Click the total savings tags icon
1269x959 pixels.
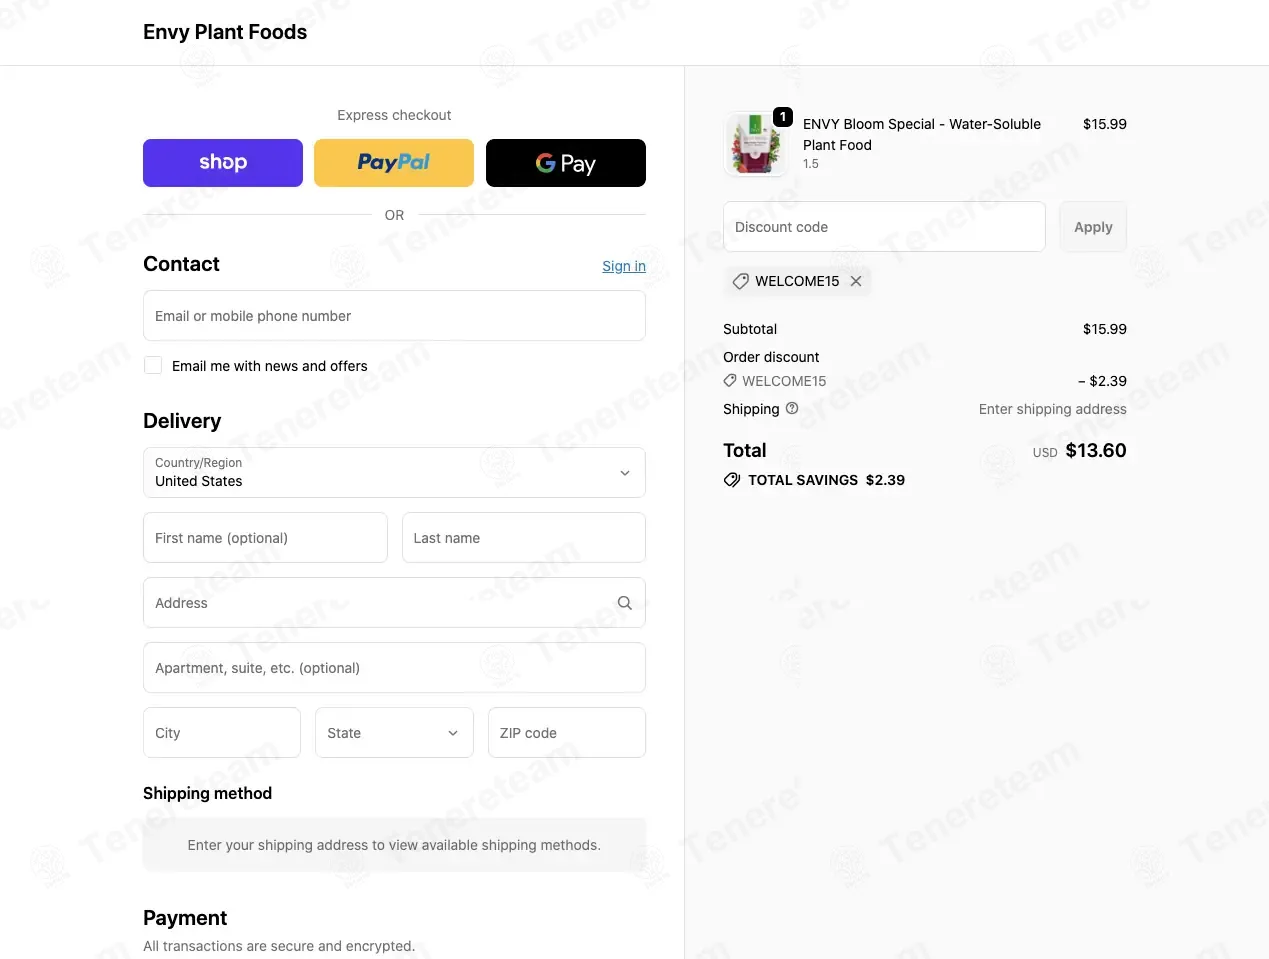tap(732, 480)
